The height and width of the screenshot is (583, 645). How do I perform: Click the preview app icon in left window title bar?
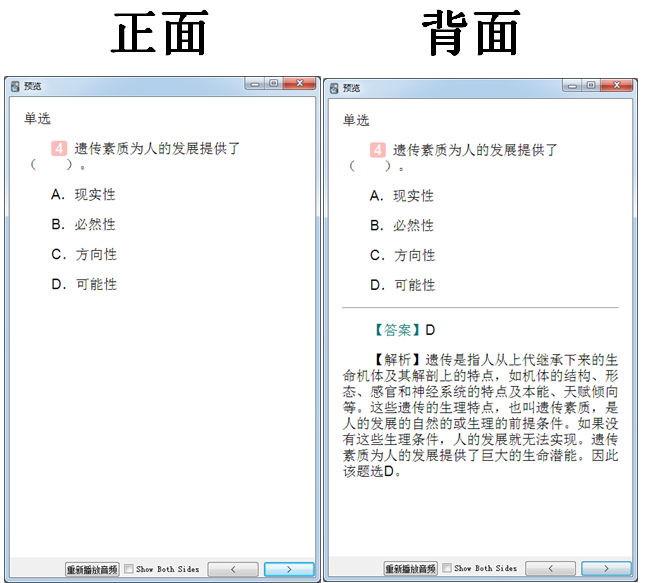(x=15, y=86)
